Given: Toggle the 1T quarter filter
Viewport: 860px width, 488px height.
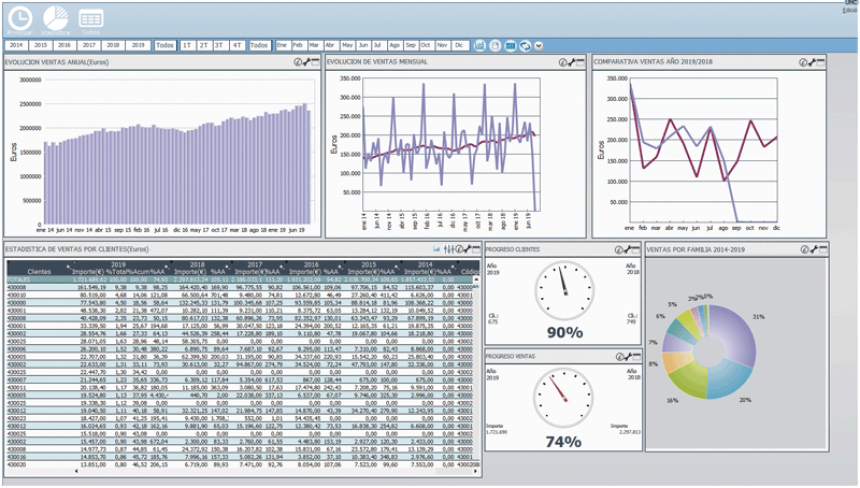Looking at the screenshot, I should [187, 46].
